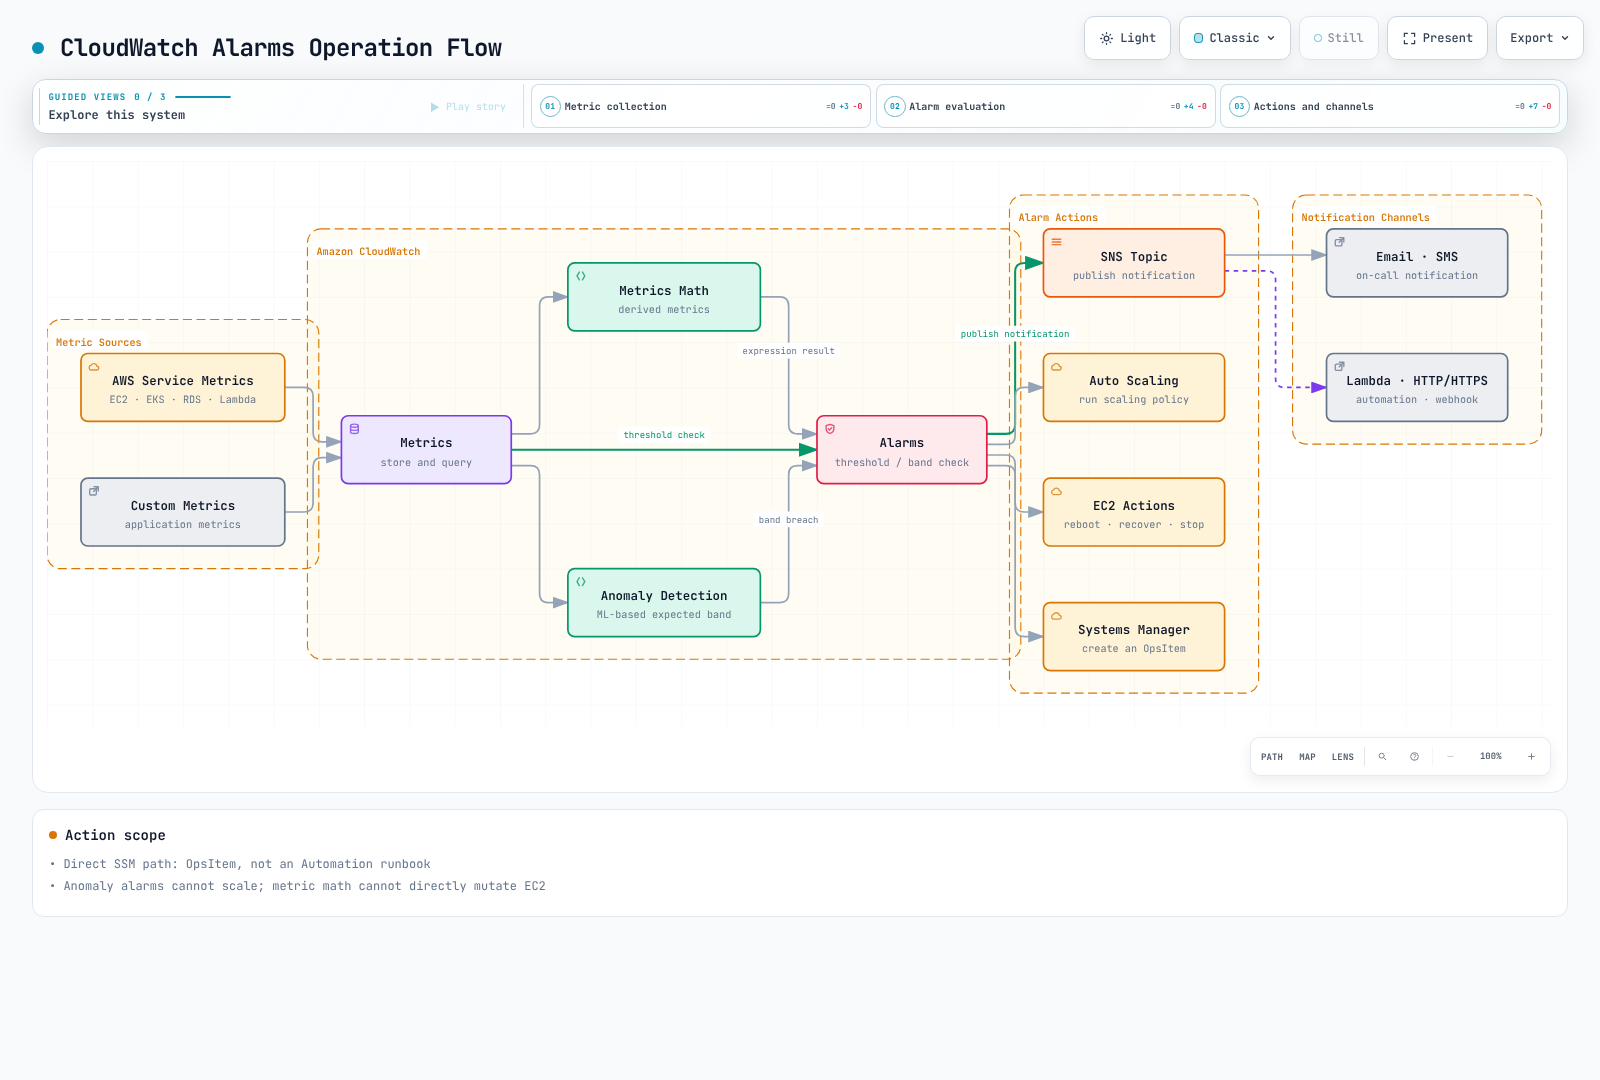Click cloud icon on AWS Service Metrics node
1600x1080 pixels.
tap(94, 367)
